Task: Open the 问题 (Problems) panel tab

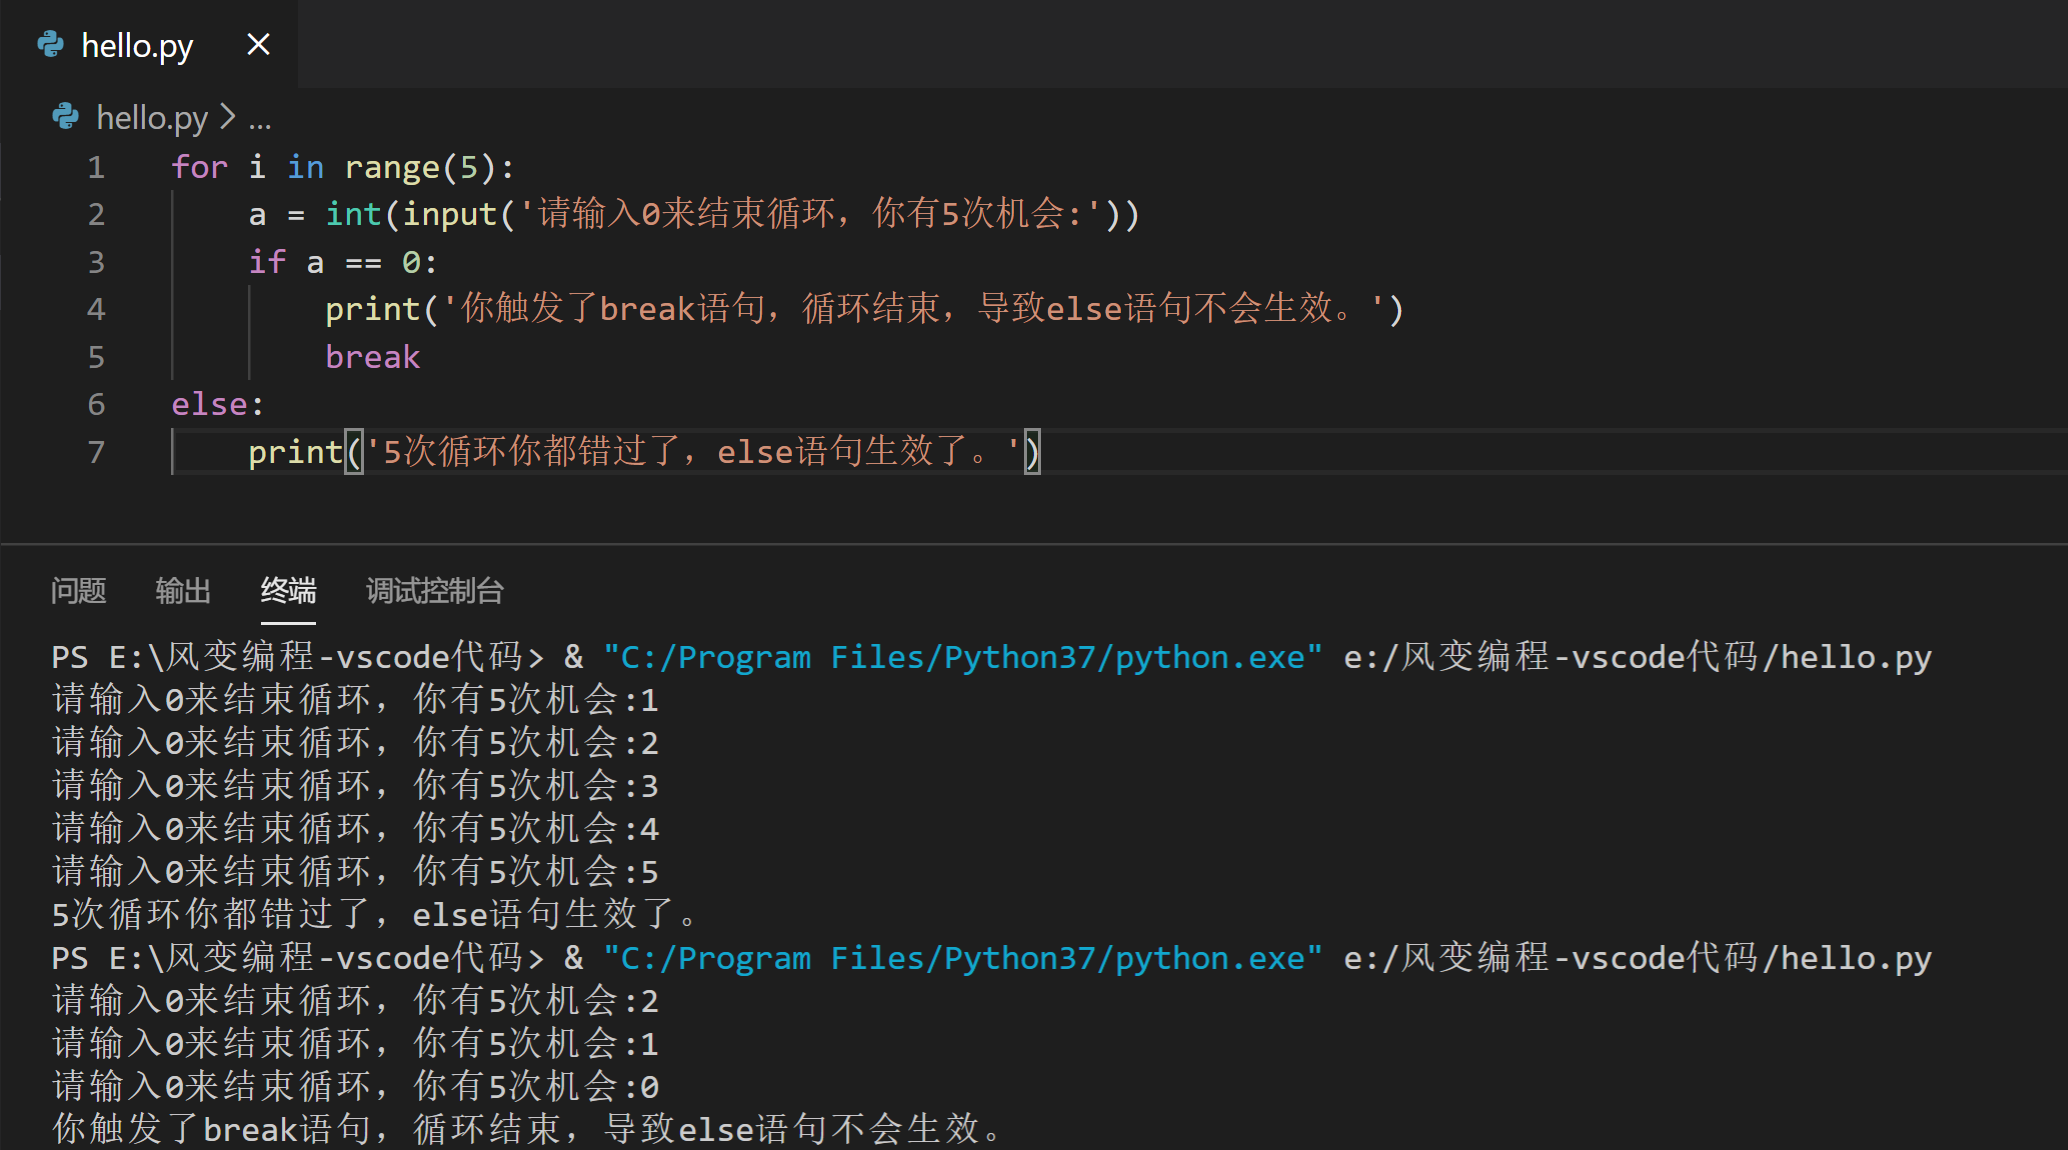Action: pos(78,591)
